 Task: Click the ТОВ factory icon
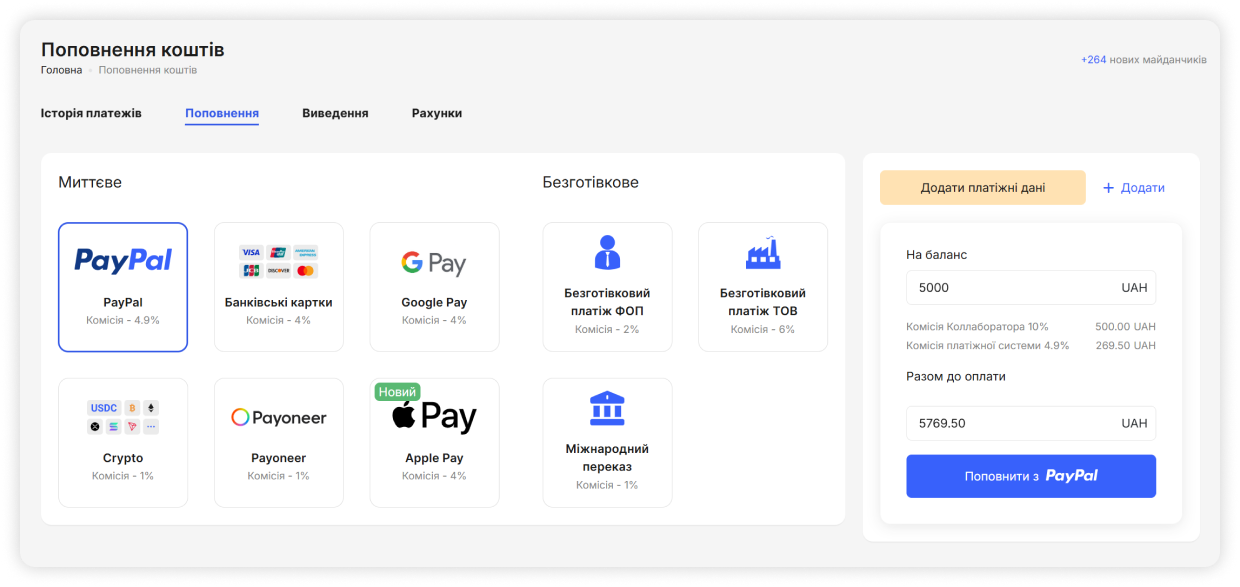763,253
